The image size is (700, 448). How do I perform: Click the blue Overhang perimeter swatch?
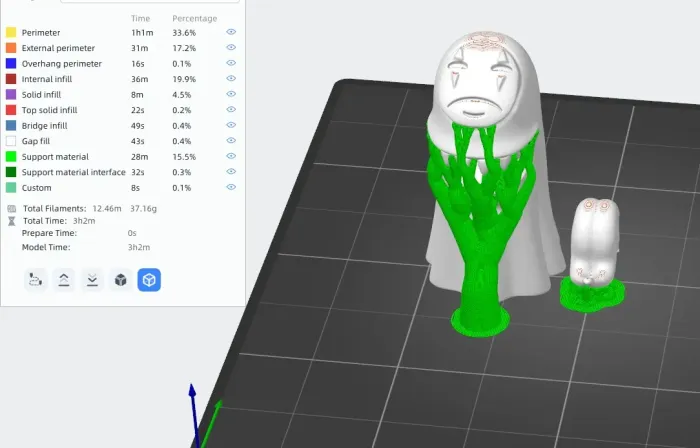pos(11,63)
